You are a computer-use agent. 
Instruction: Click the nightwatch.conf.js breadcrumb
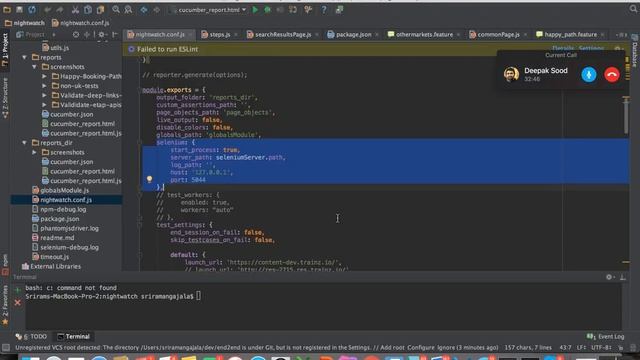pyautogui.click(x=80, y=23)
